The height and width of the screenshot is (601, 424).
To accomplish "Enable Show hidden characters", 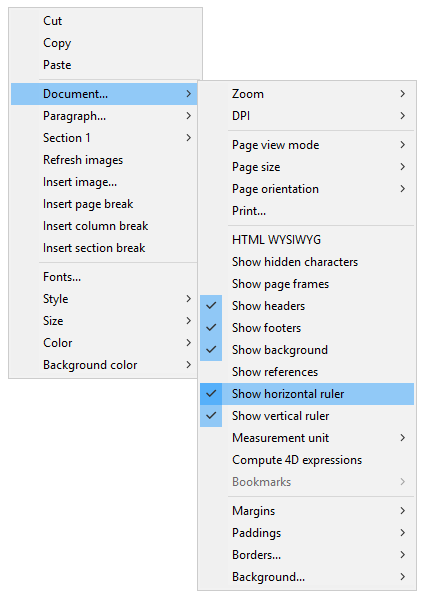I will (307, 262).
